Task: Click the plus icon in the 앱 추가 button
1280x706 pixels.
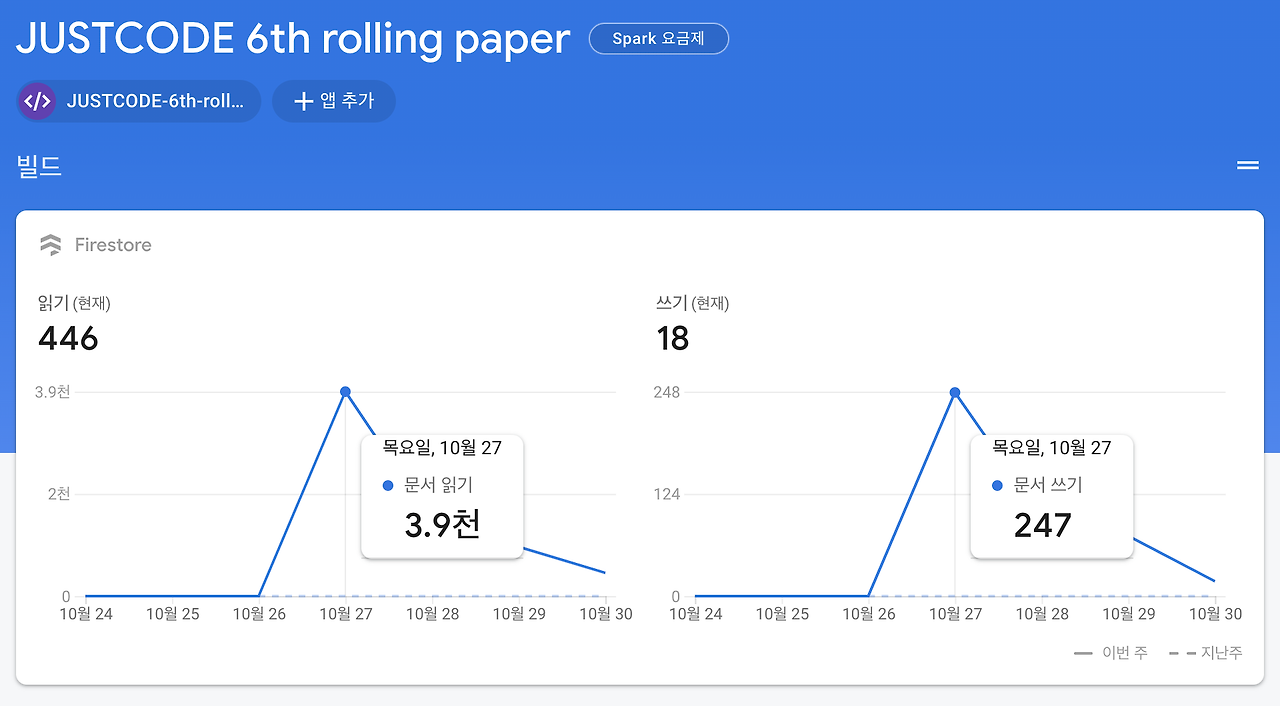Action: [302, 100]
